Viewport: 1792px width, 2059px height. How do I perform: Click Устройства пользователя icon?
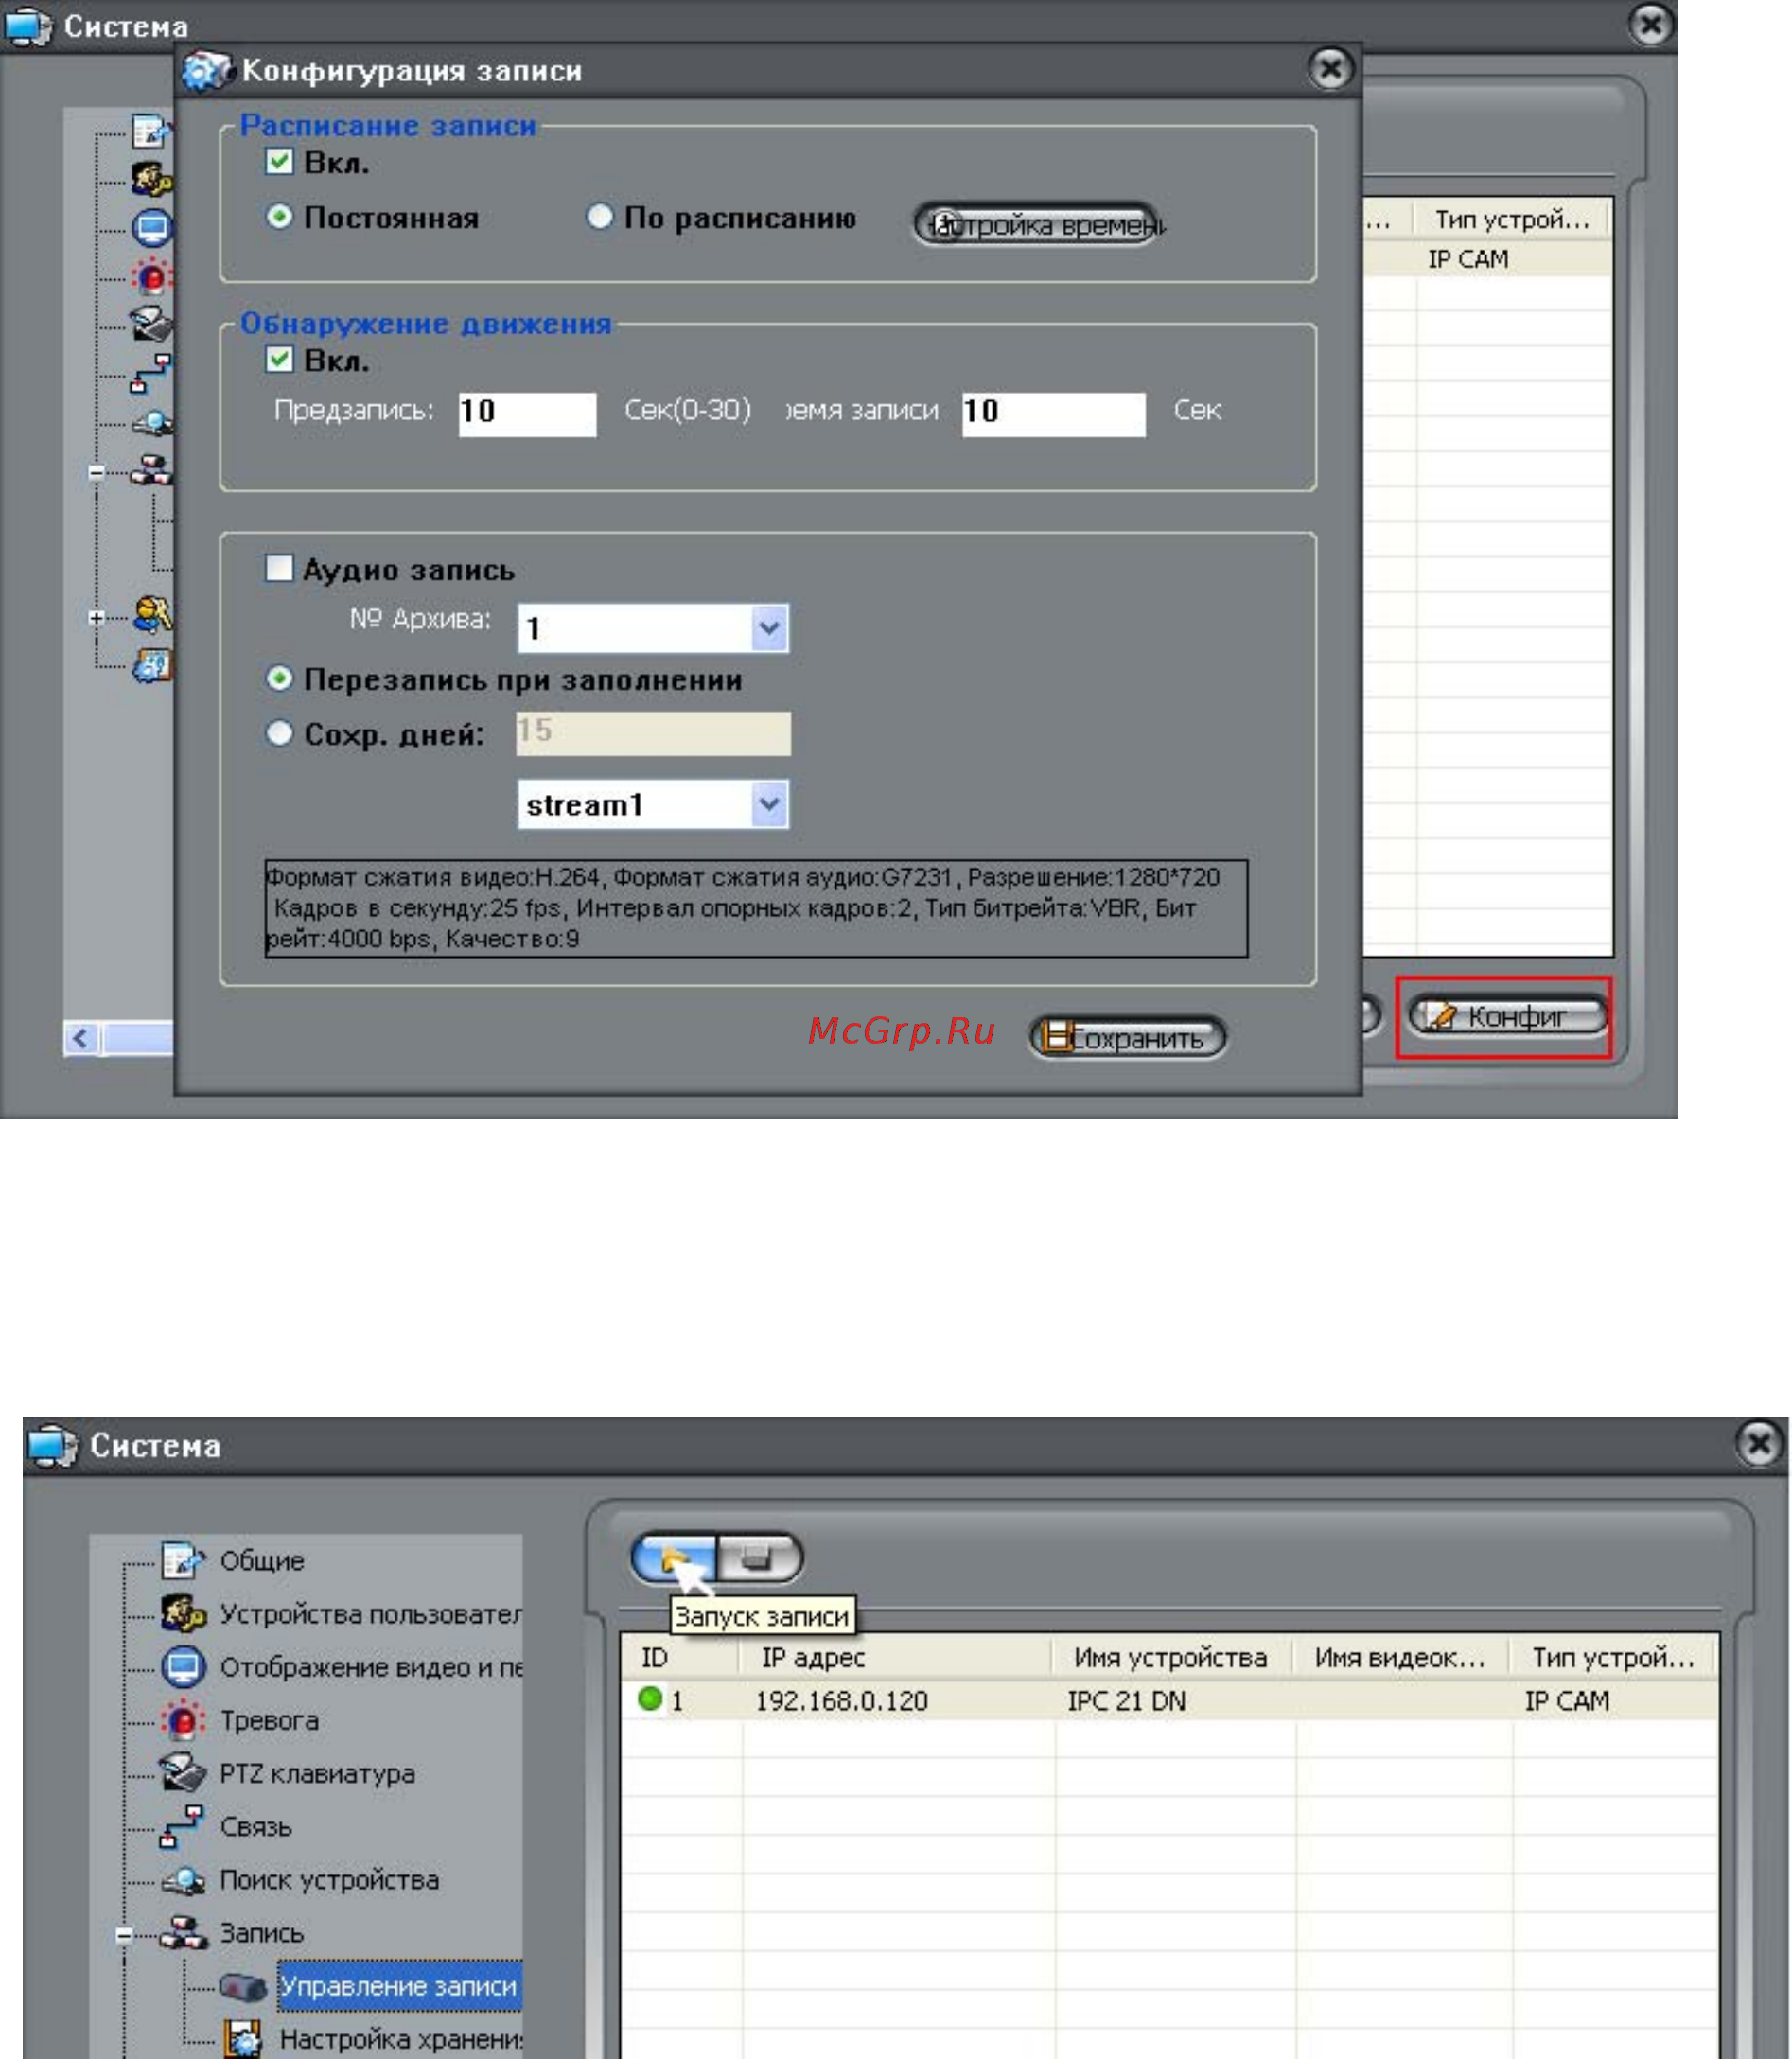(x=183, y=1612)
